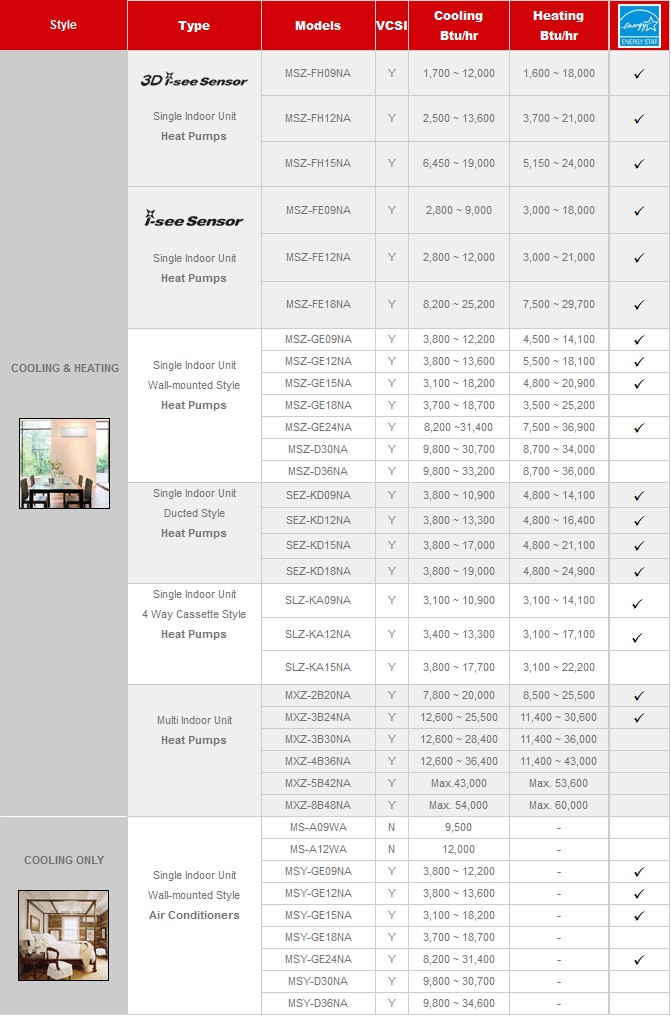Select model MSZ-D36NA
671x1016 pixels.
click(x=317, y=472)
